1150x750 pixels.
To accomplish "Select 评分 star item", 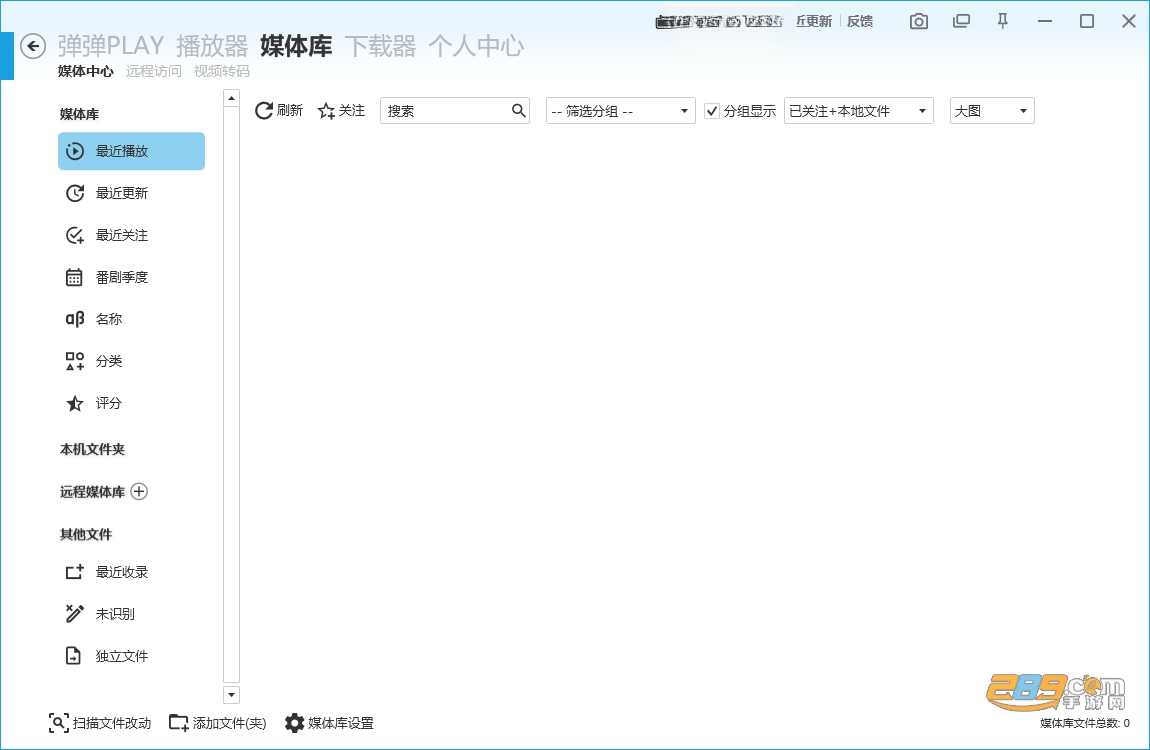I will coord(131,403).
